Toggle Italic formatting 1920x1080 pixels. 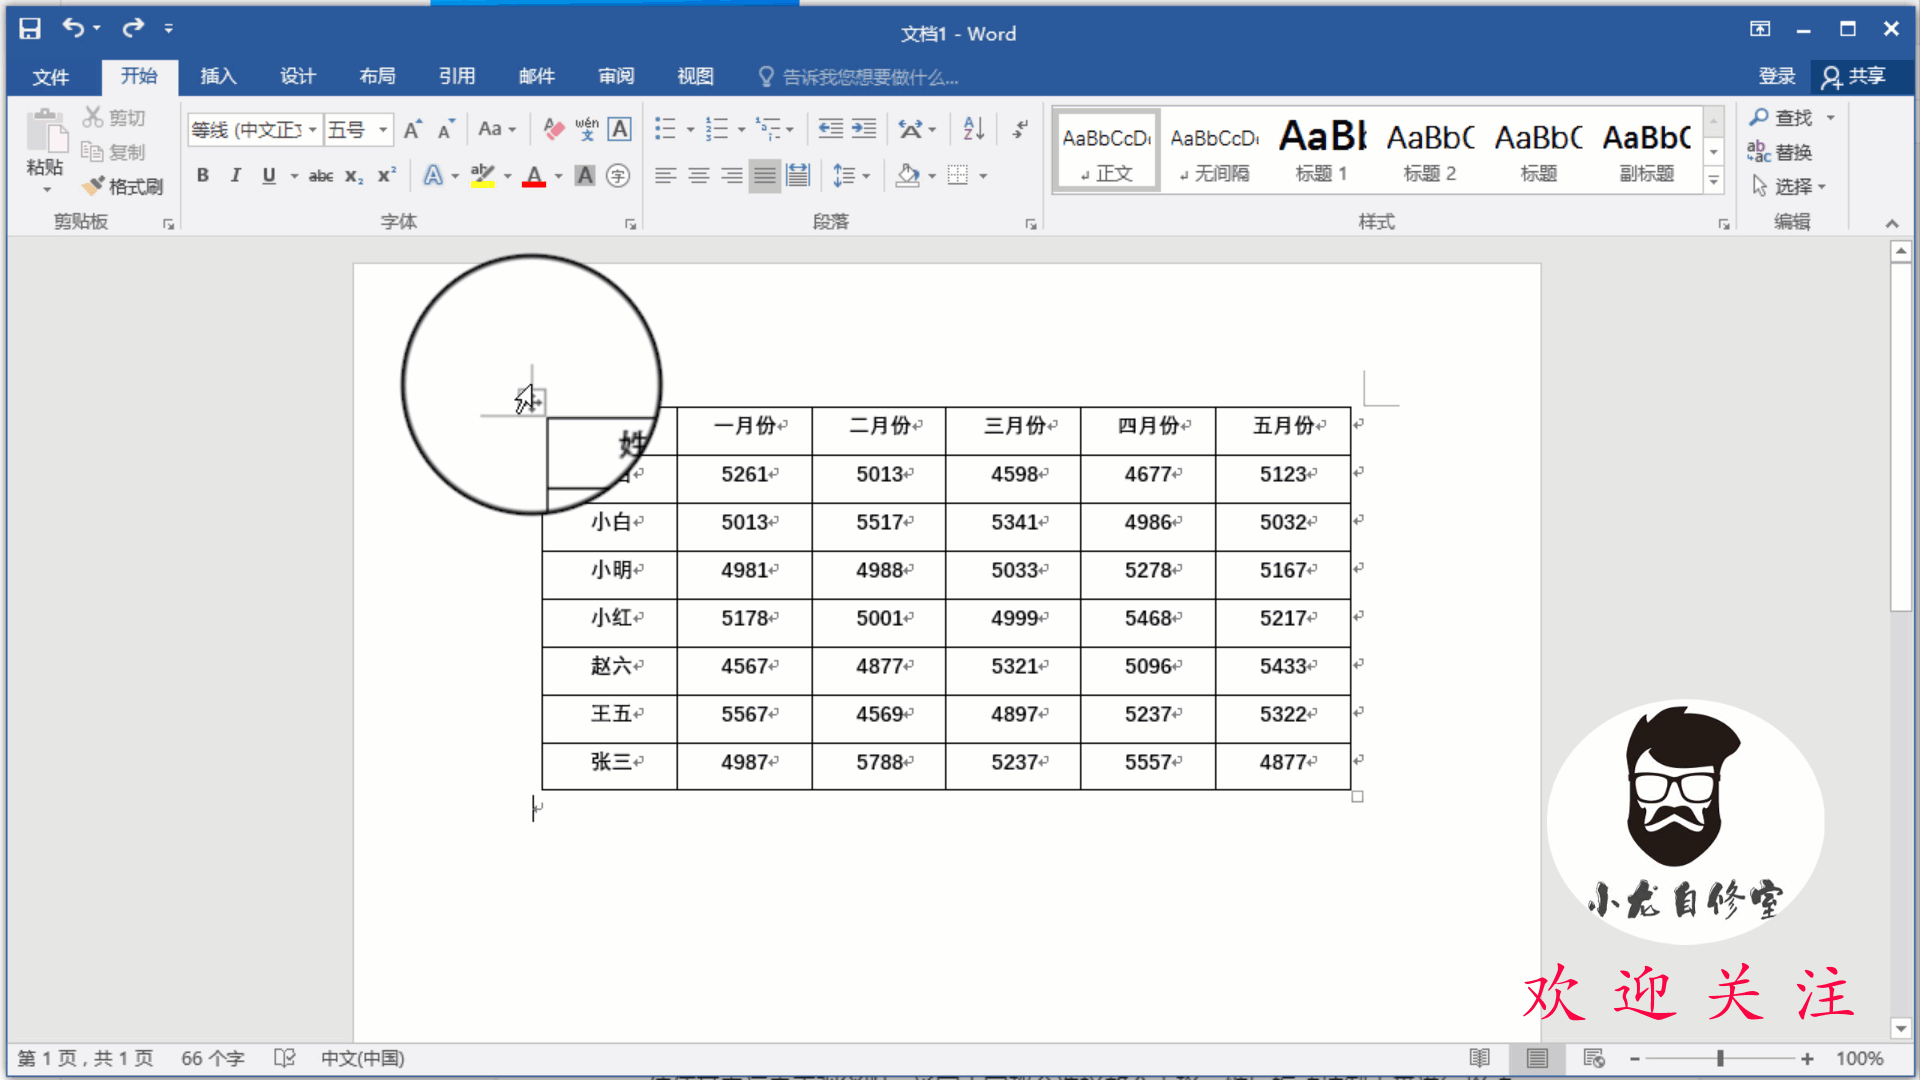tap(235, 176)
